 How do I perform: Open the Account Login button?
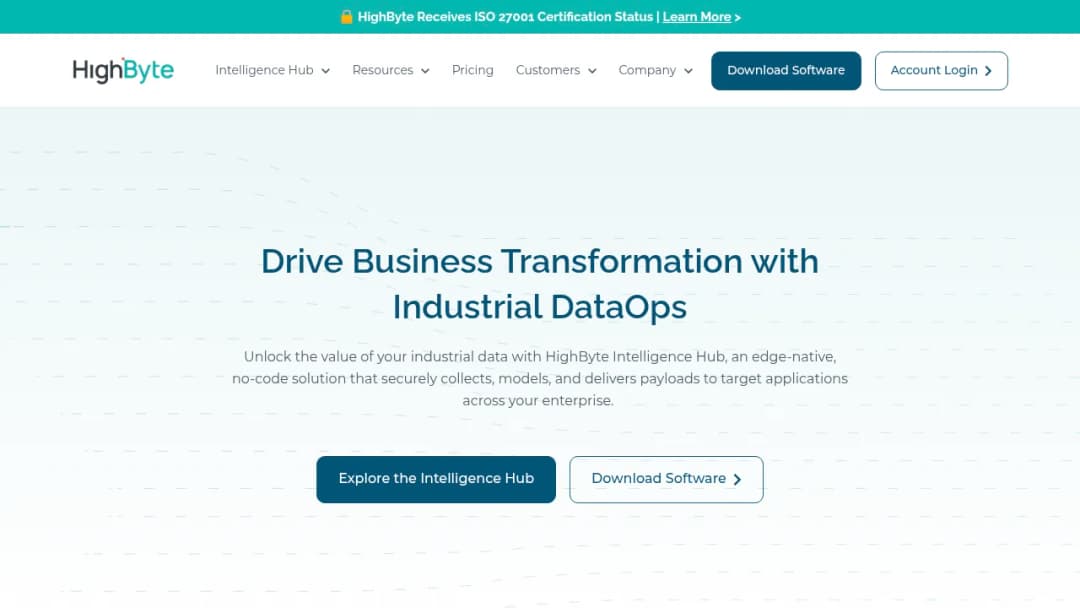click(941, 70)
